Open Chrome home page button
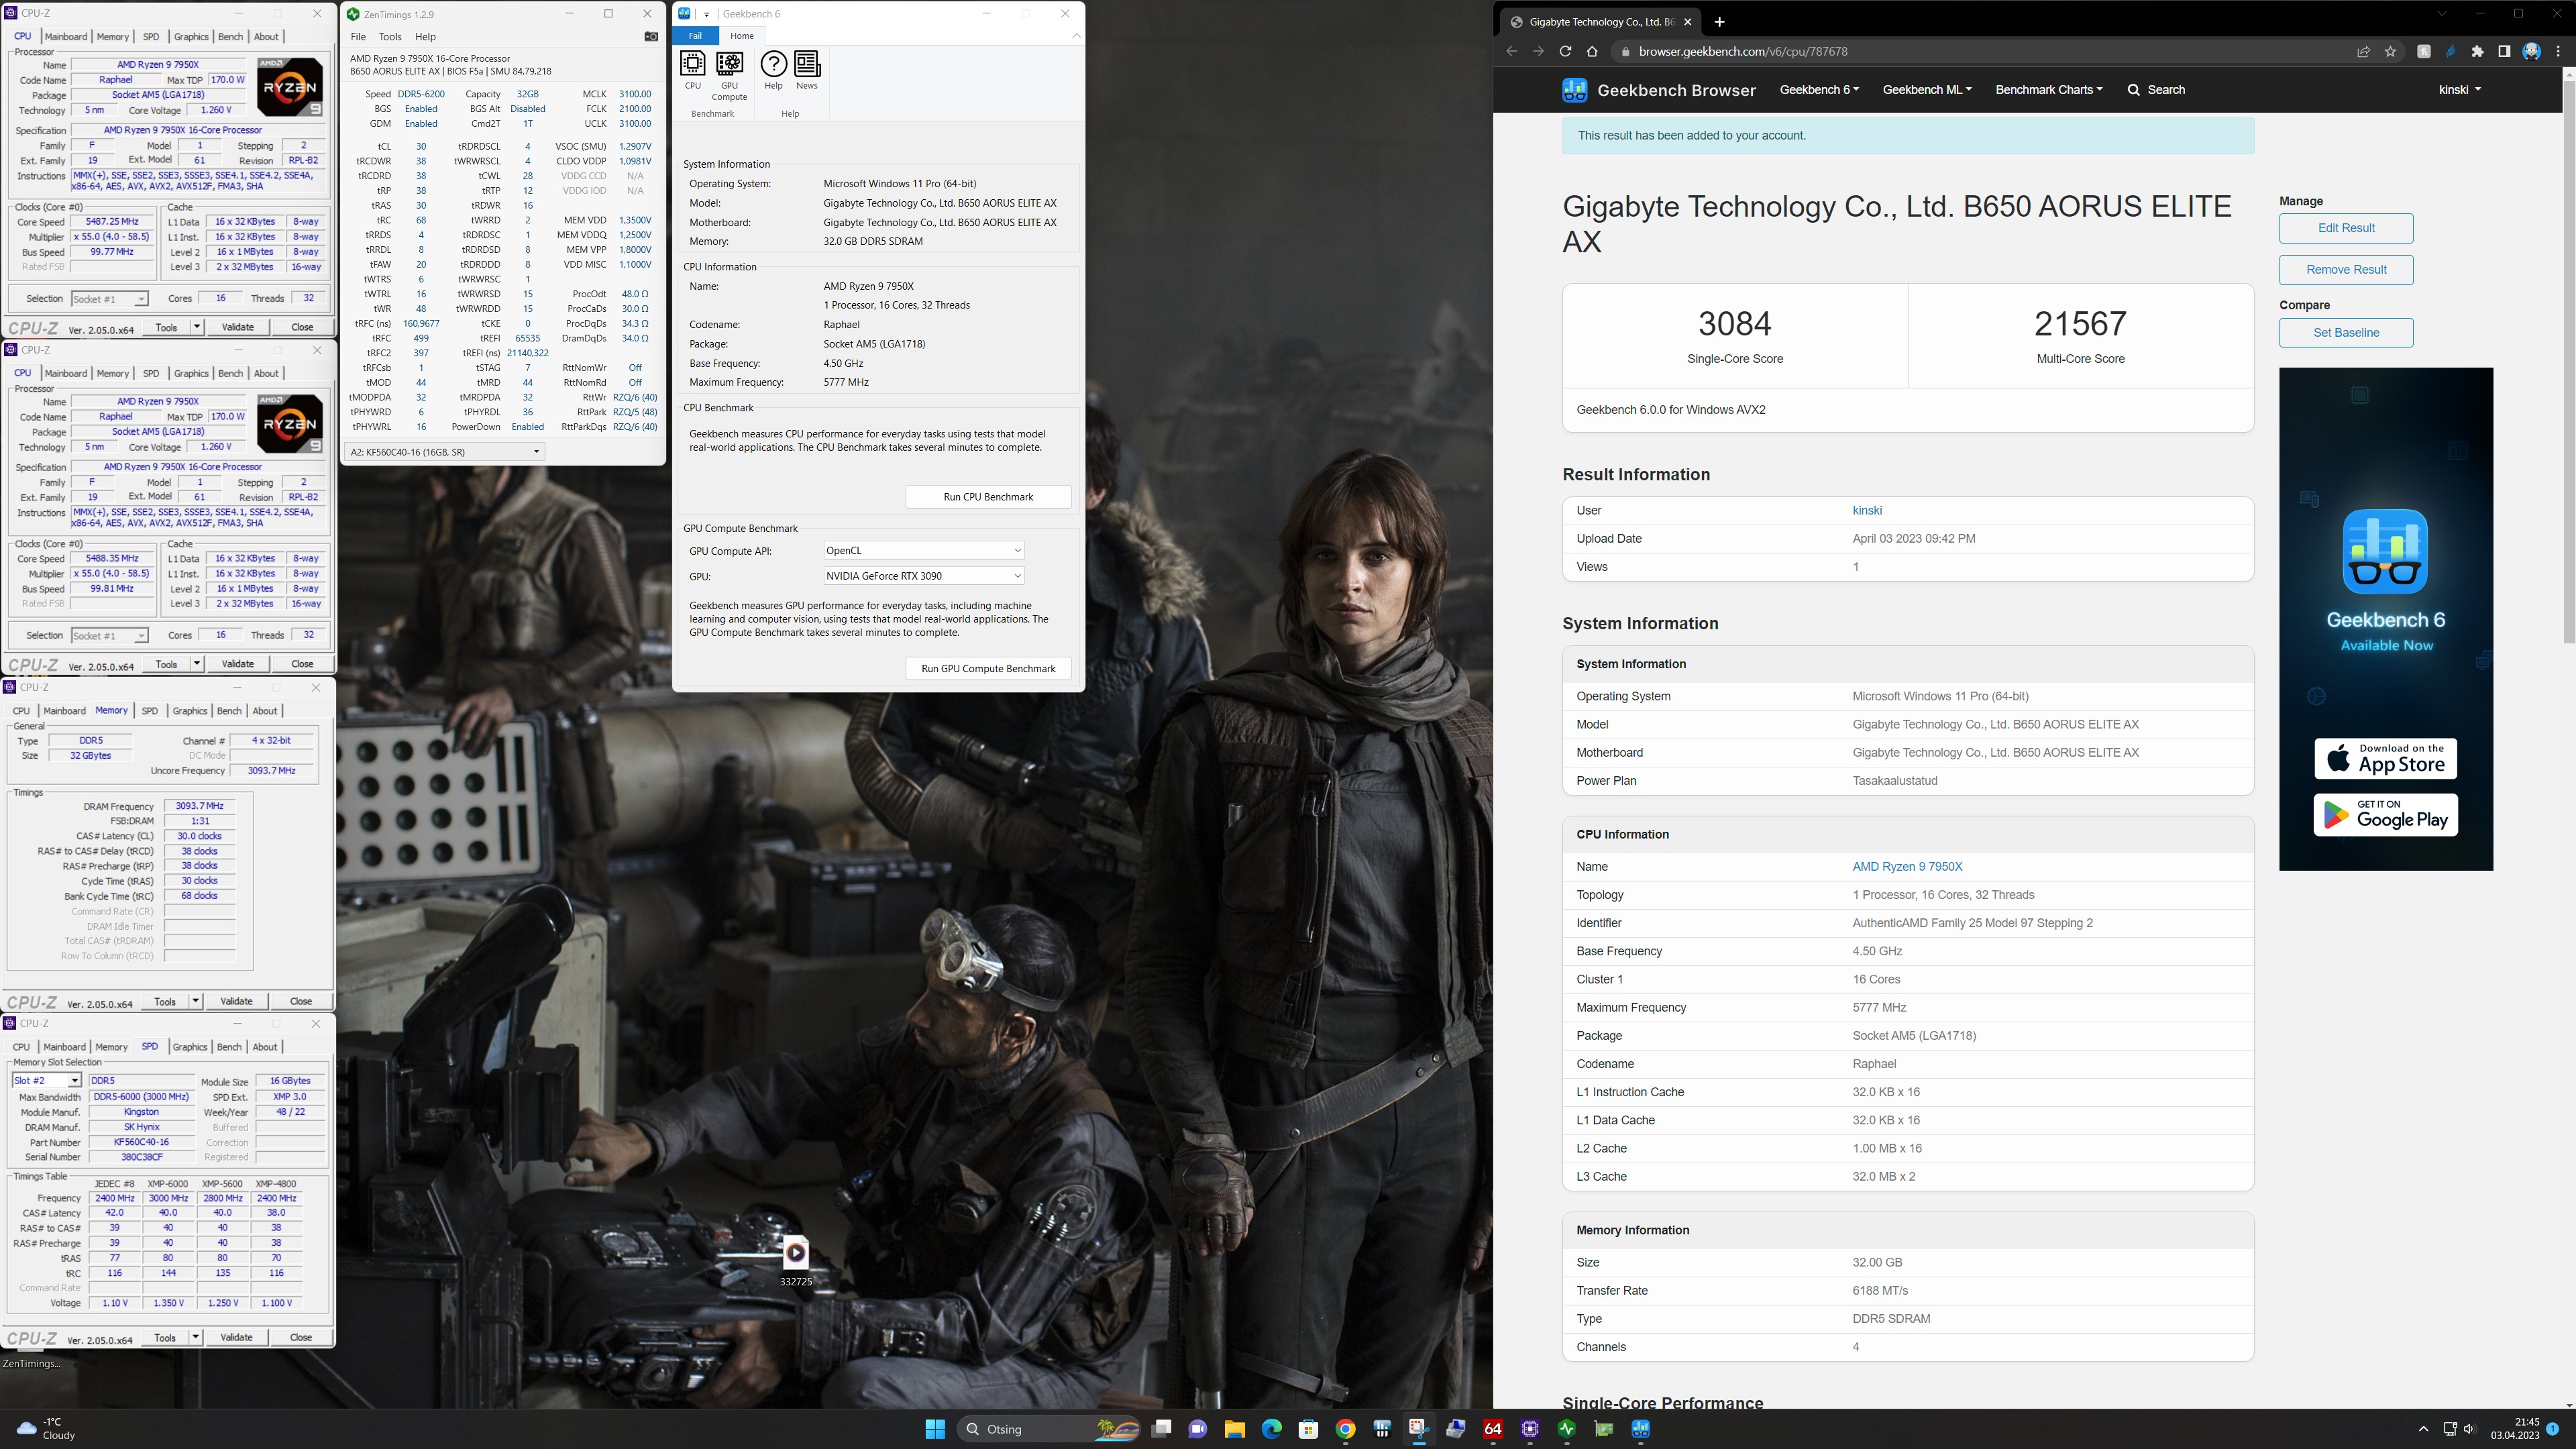The width and height of the screenshot is (2576, 1449). click(x=1592, y=52)
